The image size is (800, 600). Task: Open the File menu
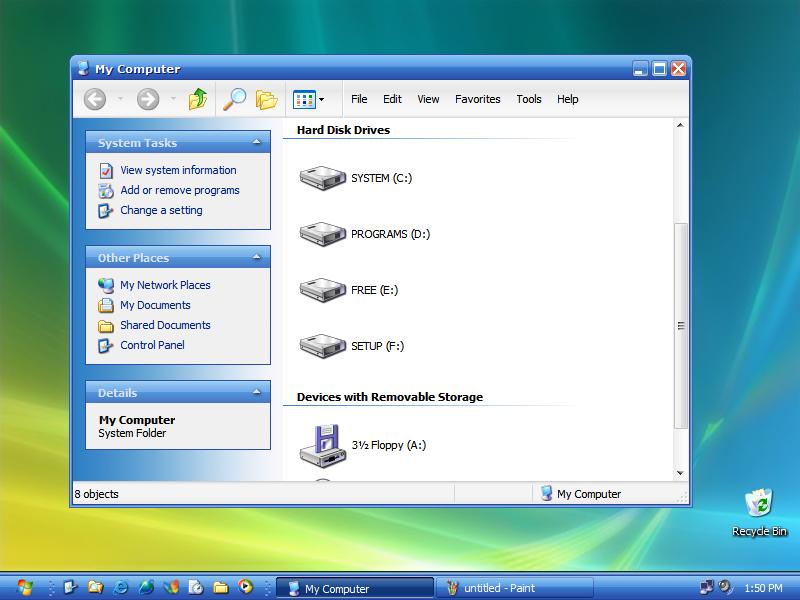coord(359,99)
